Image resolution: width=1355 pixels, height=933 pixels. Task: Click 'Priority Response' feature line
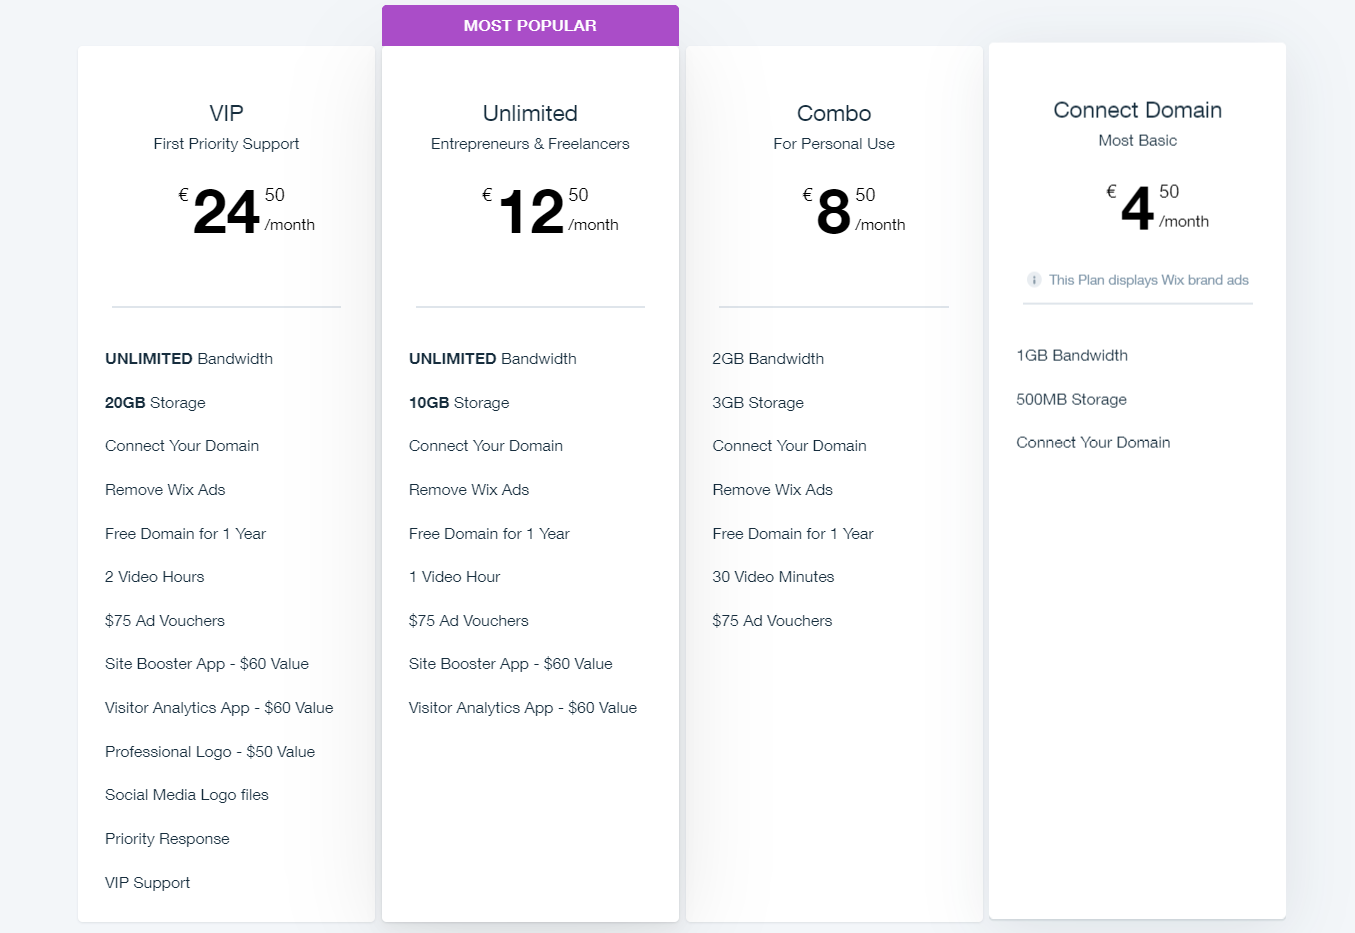tap(167, 838)
